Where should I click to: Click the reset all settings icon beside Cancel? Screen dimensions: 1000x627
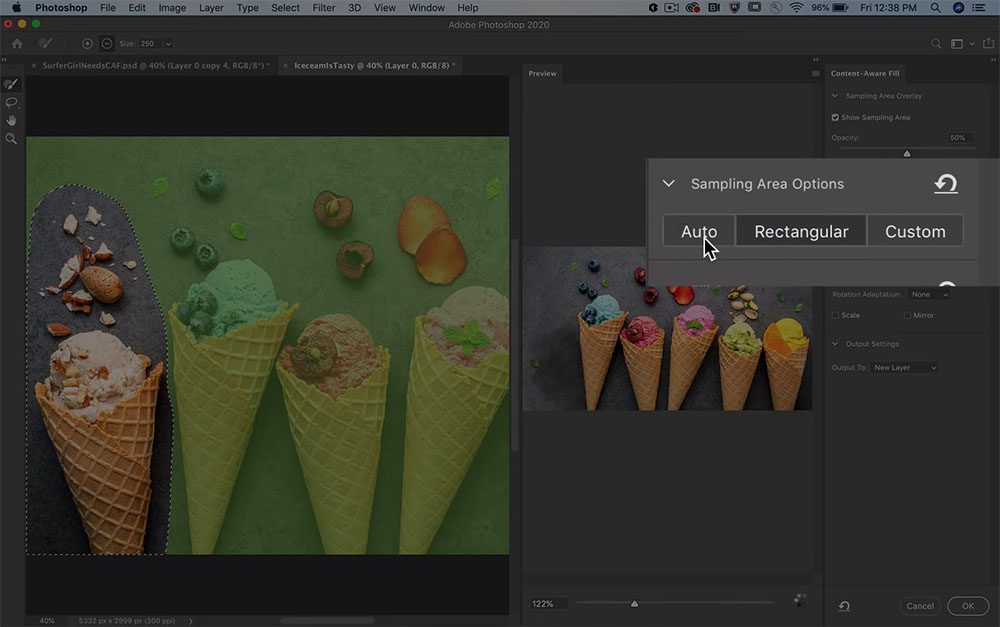[845, 606]
